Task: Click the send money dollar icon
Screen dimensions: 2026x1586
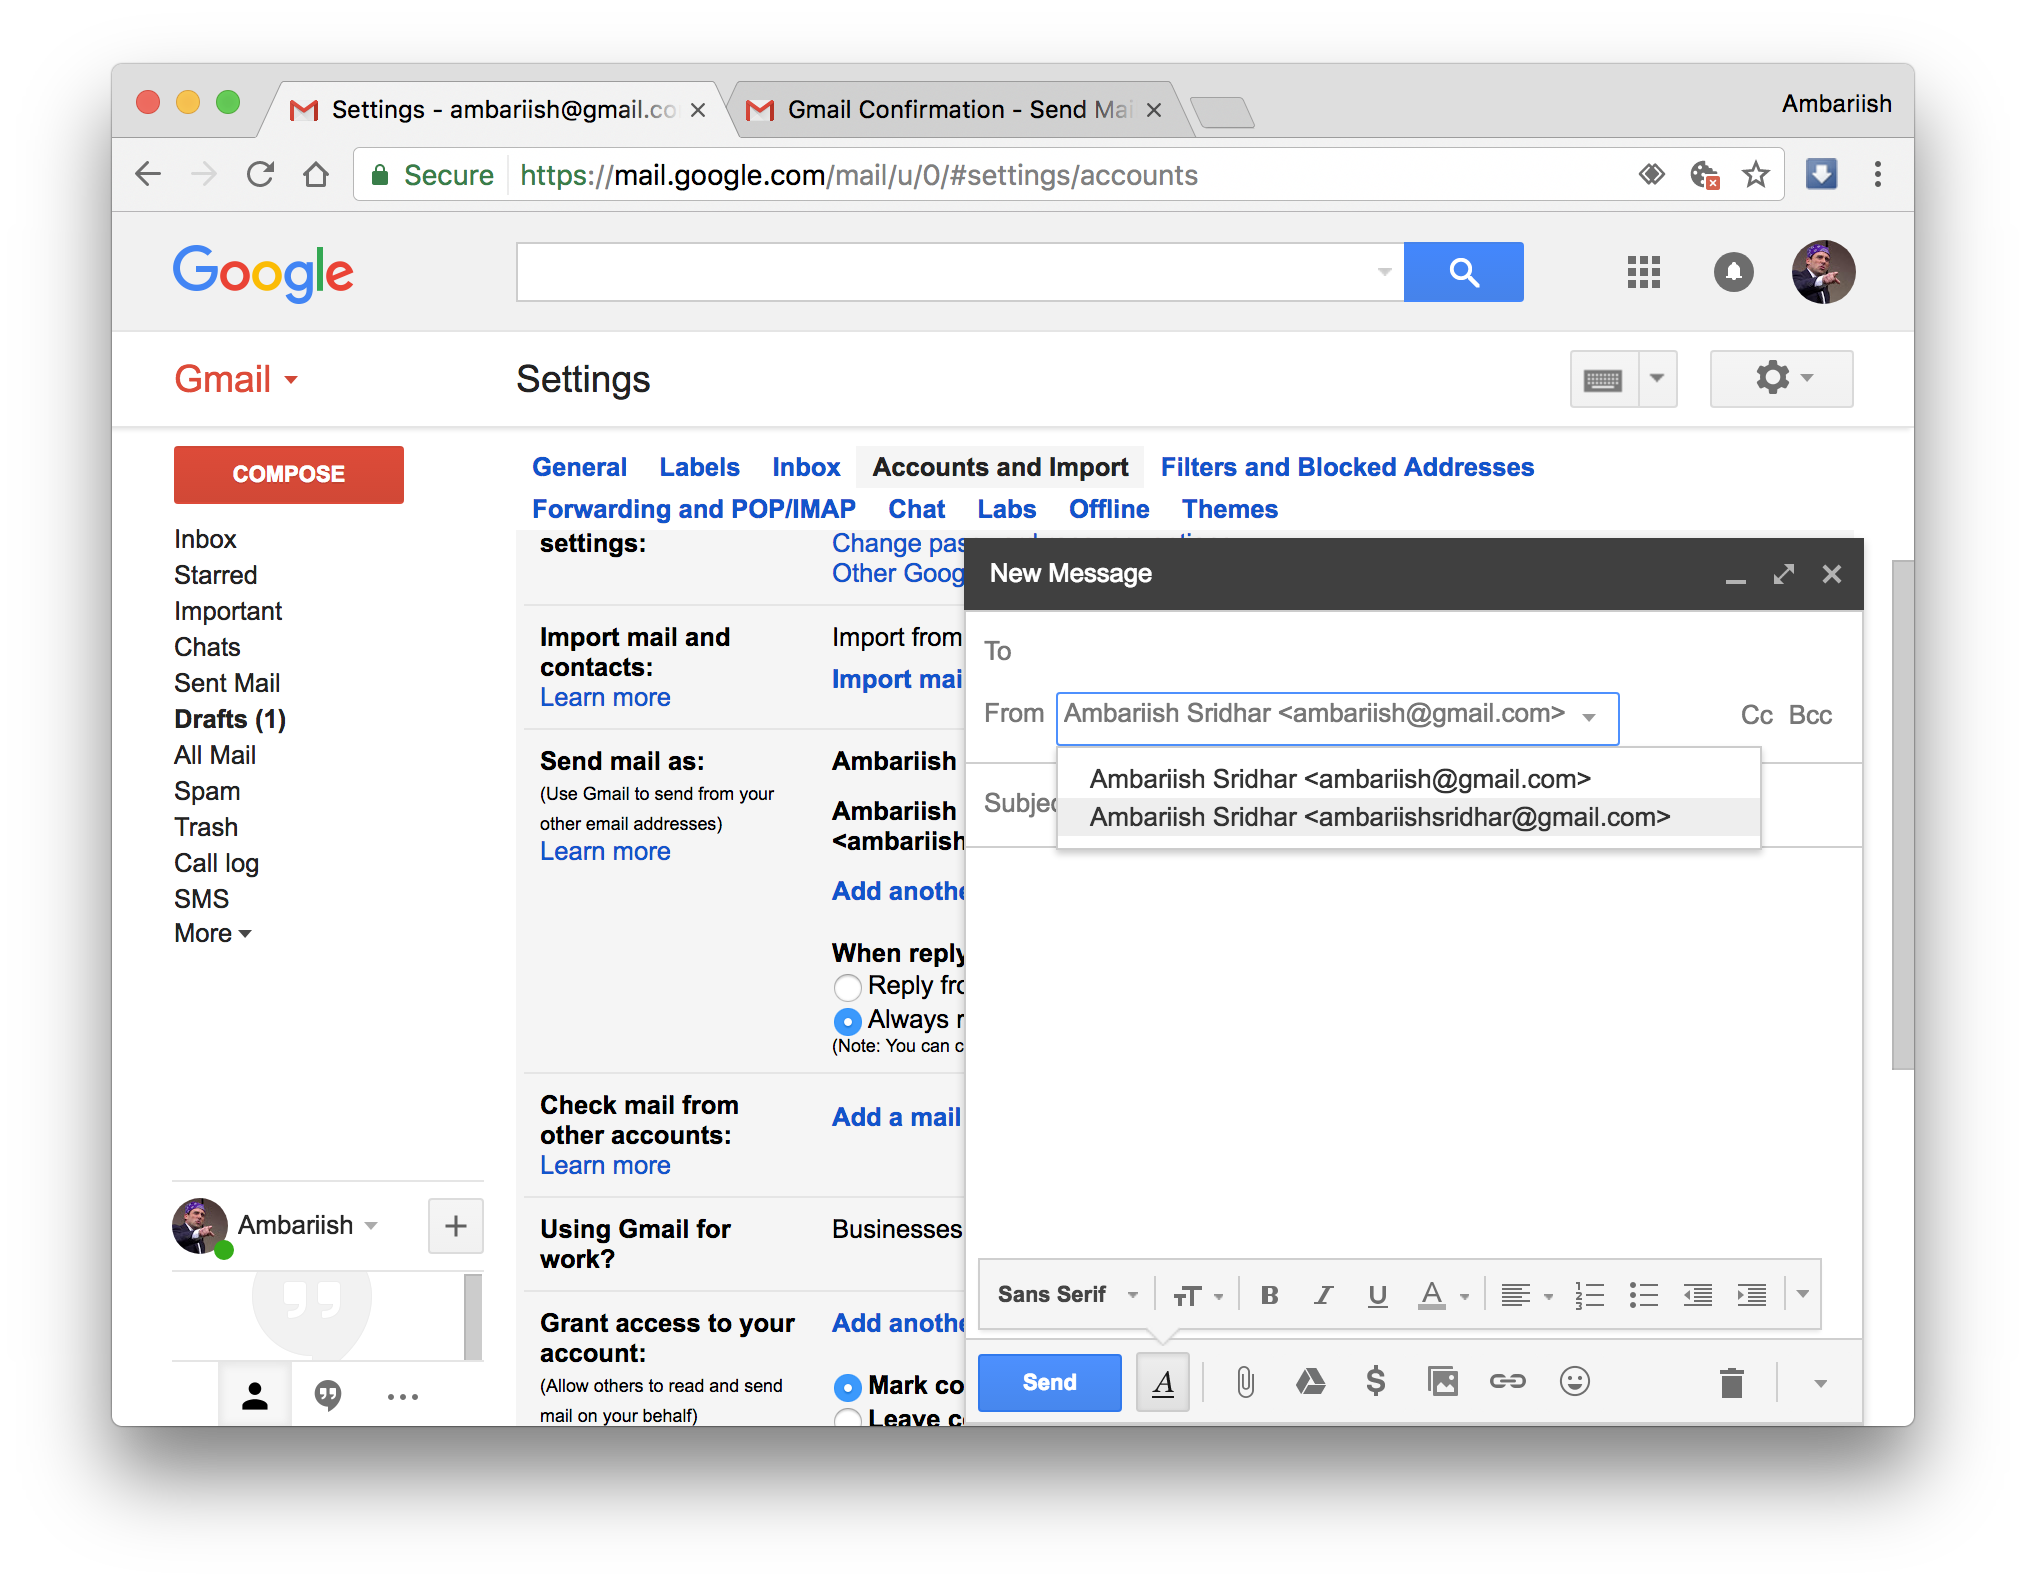Action: tap(1375, 1382)
